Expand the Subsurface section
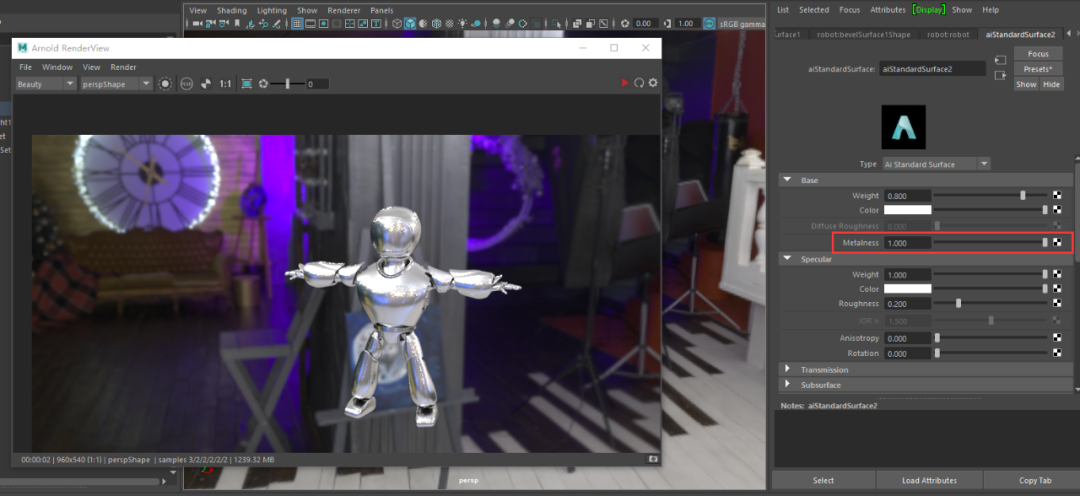This screenshot has width=1080, height=496. pyautogui.click(x=788, y=384)
